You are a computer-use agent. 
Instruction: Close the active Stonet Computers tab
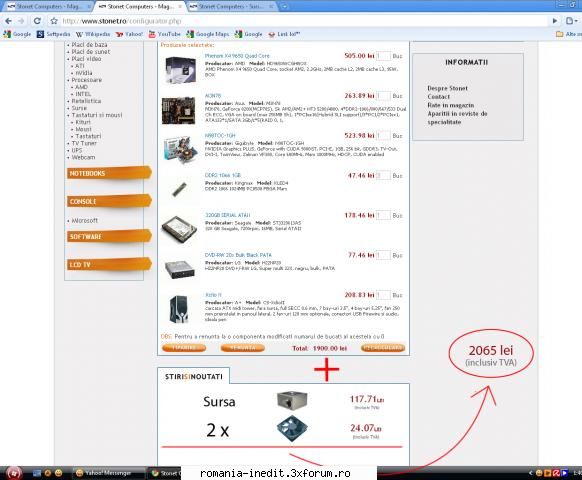[x=180, y=7]
